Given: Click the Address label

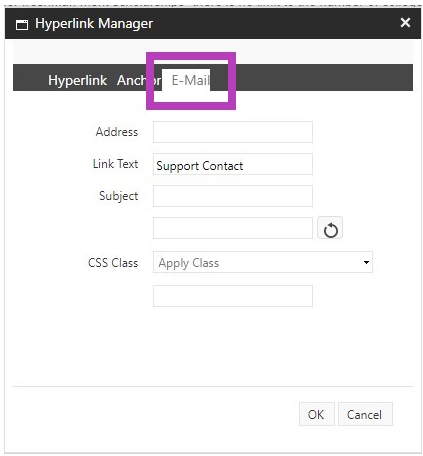Looking at the screenshot, I should 117,132.
